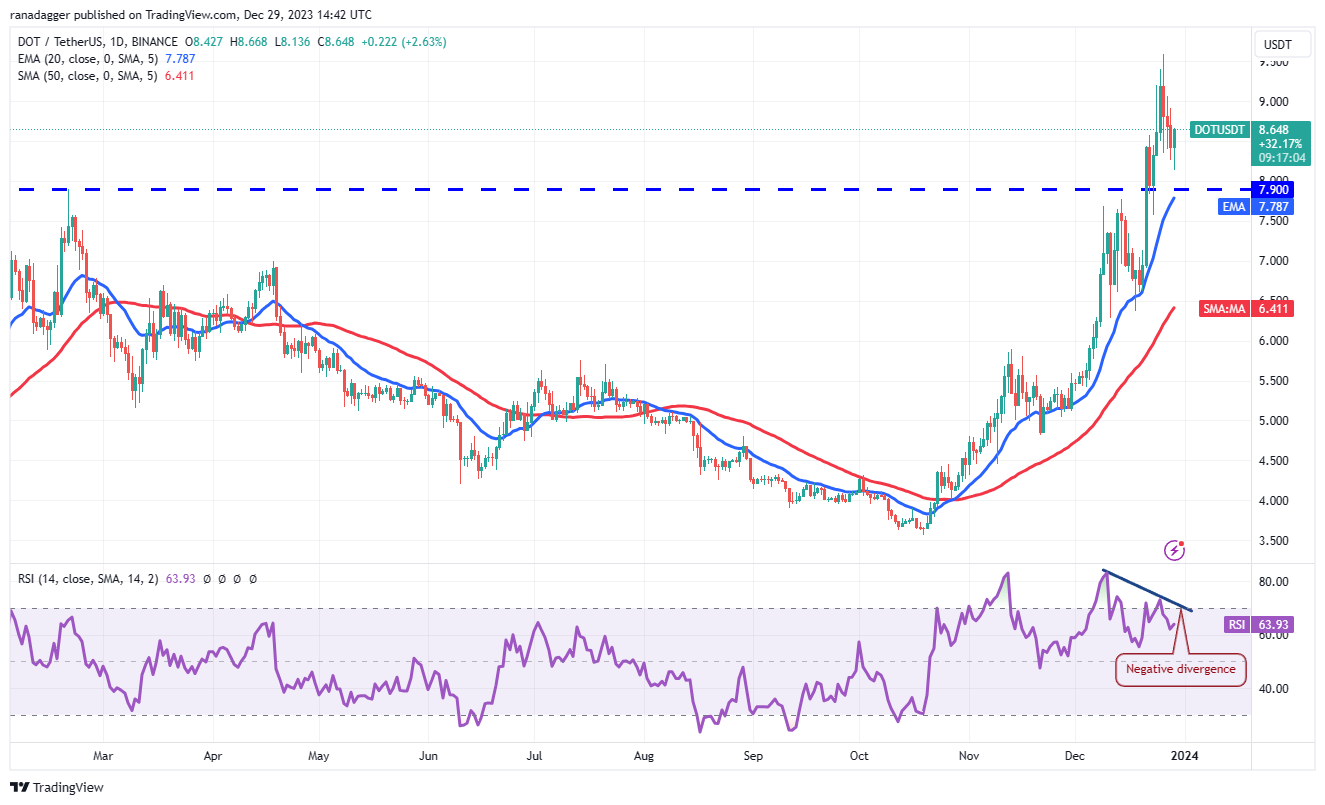Screen dimensions: 1325x805
Task: Click the 7.500 price axis label
Action: 1274,221
